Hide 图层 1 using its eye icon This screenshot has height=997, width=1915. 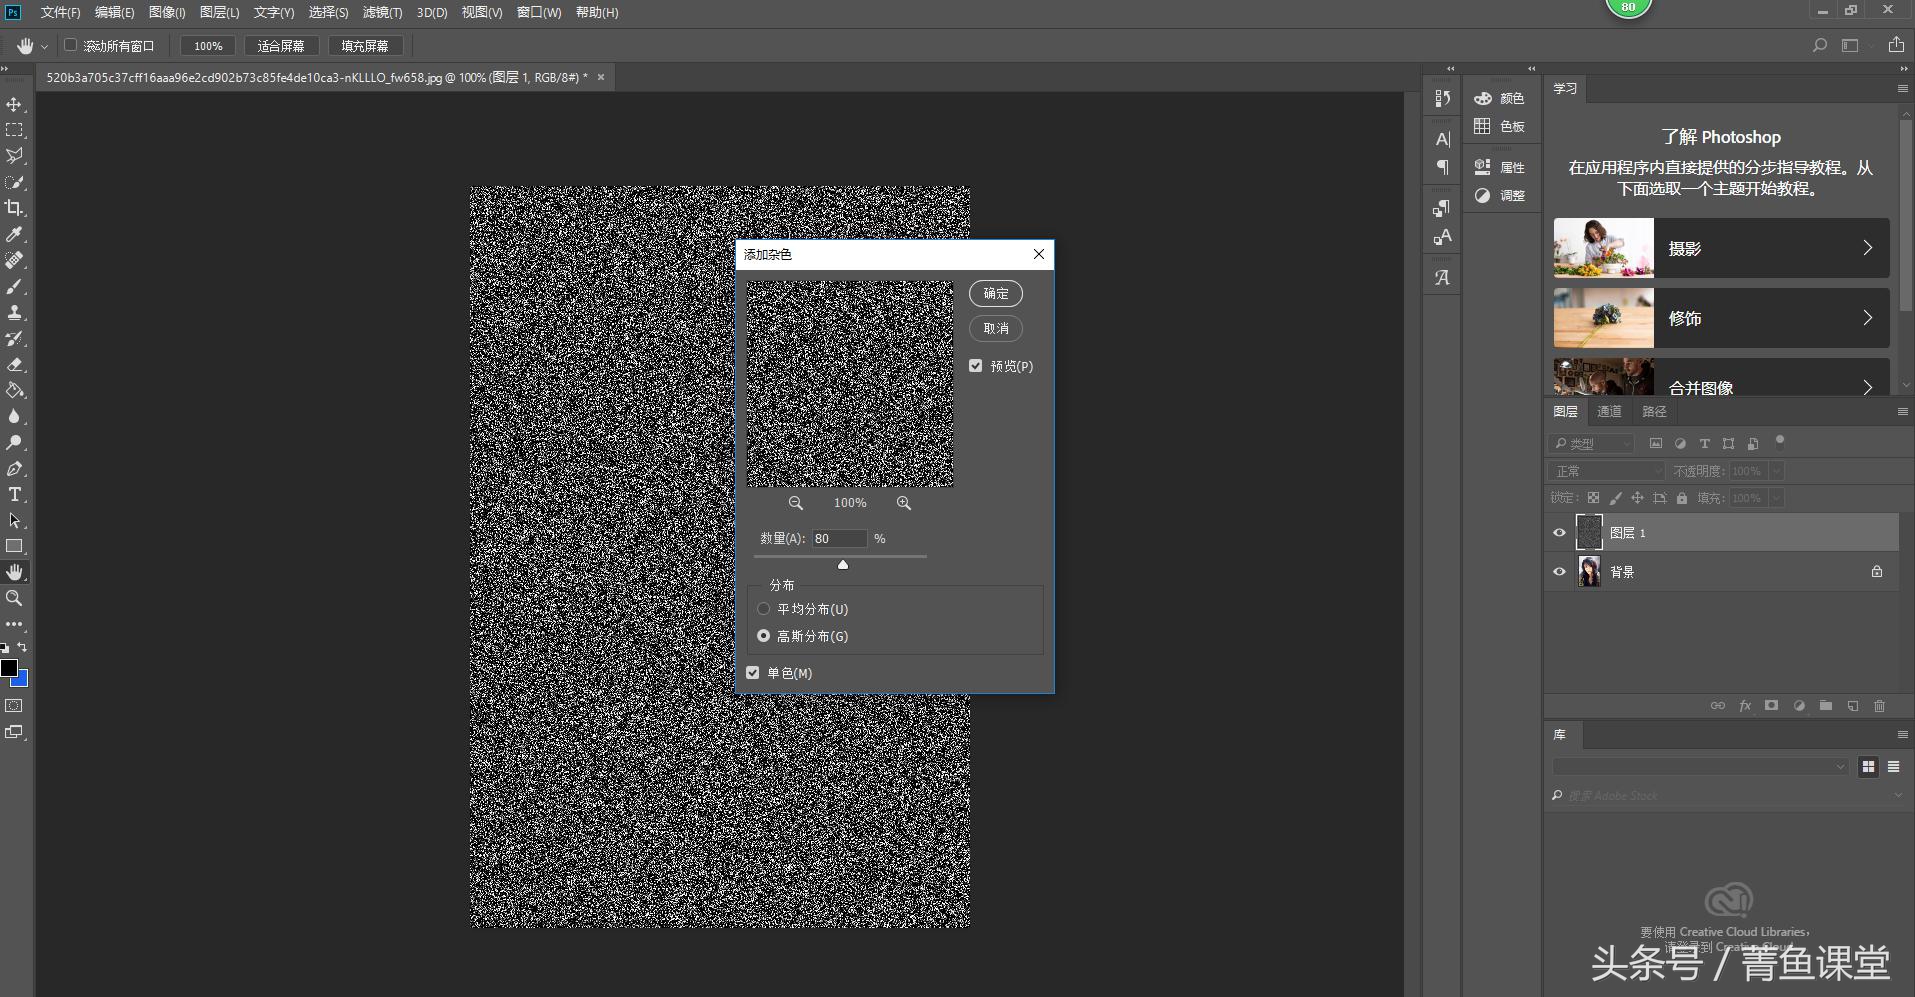[1559, 533]
